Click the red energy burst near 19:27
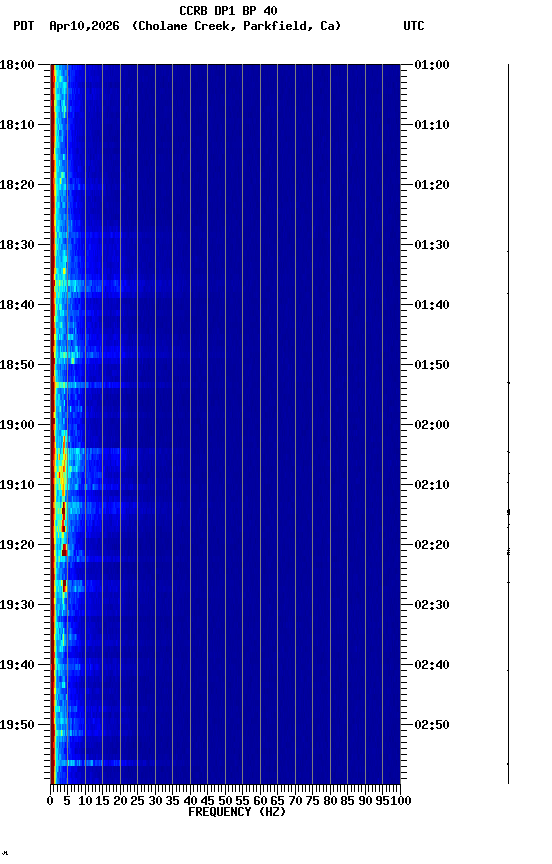 (x=65, y=586)
